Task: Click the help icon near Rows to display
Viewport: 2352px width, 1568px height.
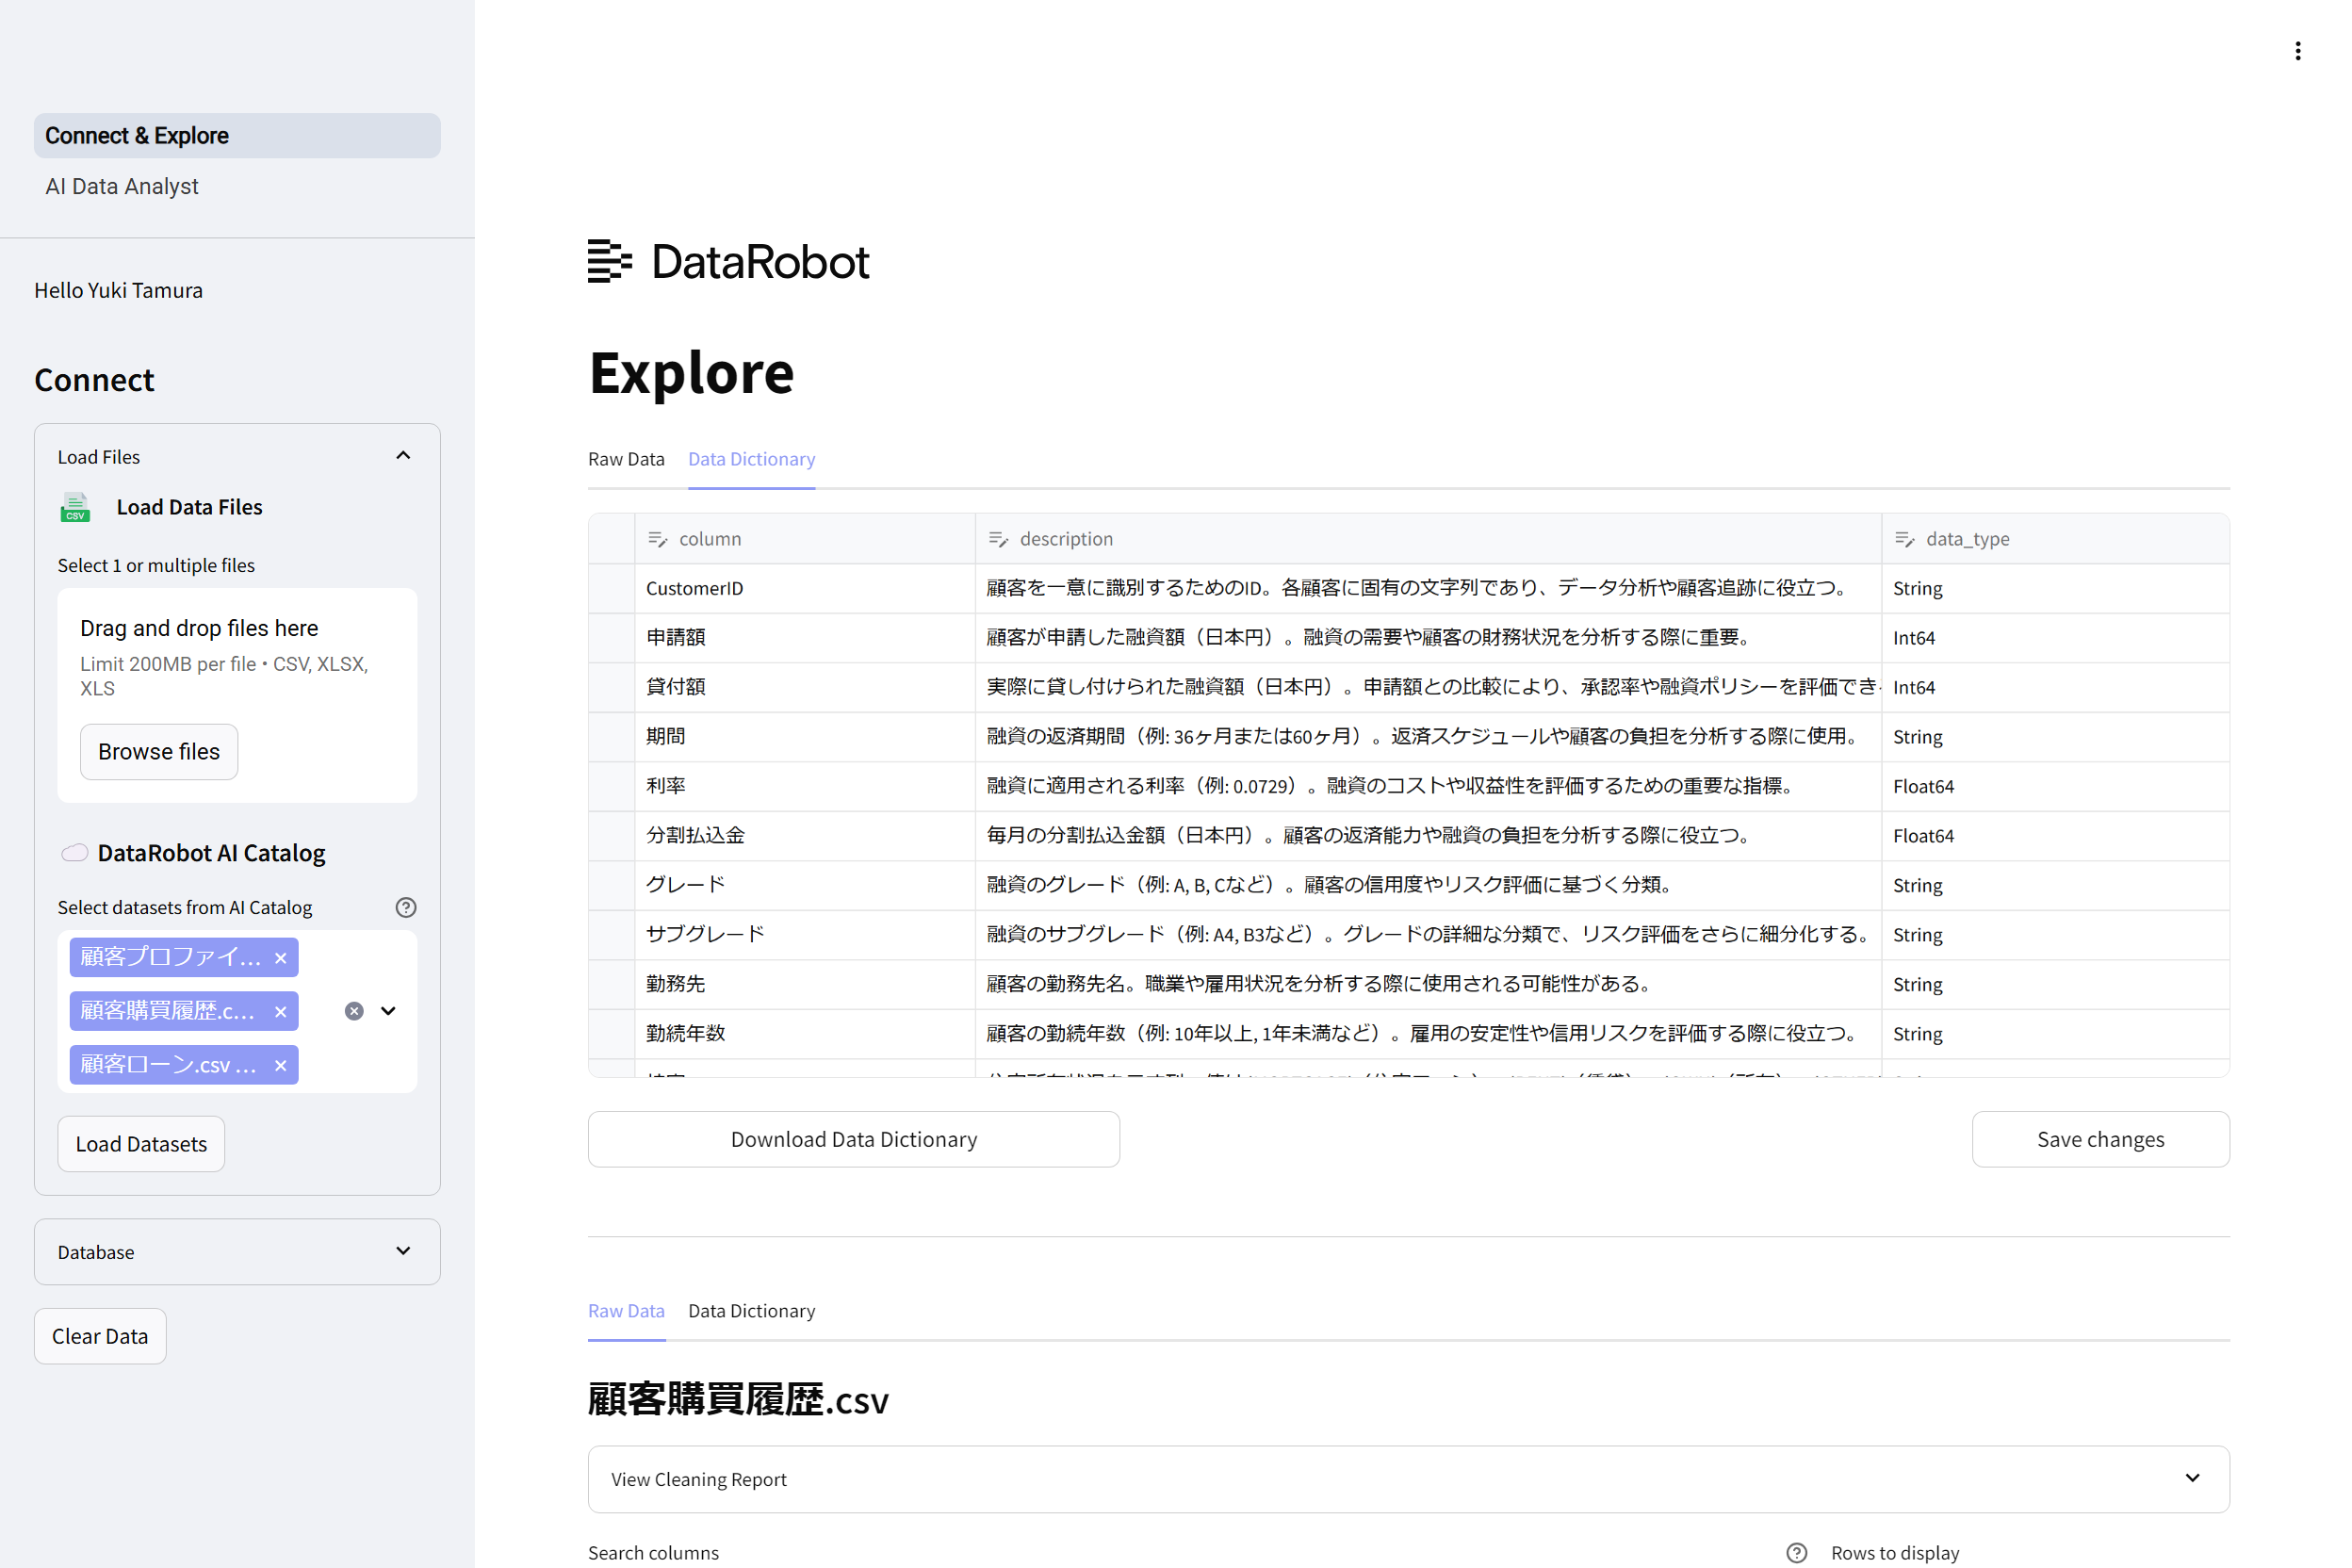Action: click(x=1796, y=1552)
